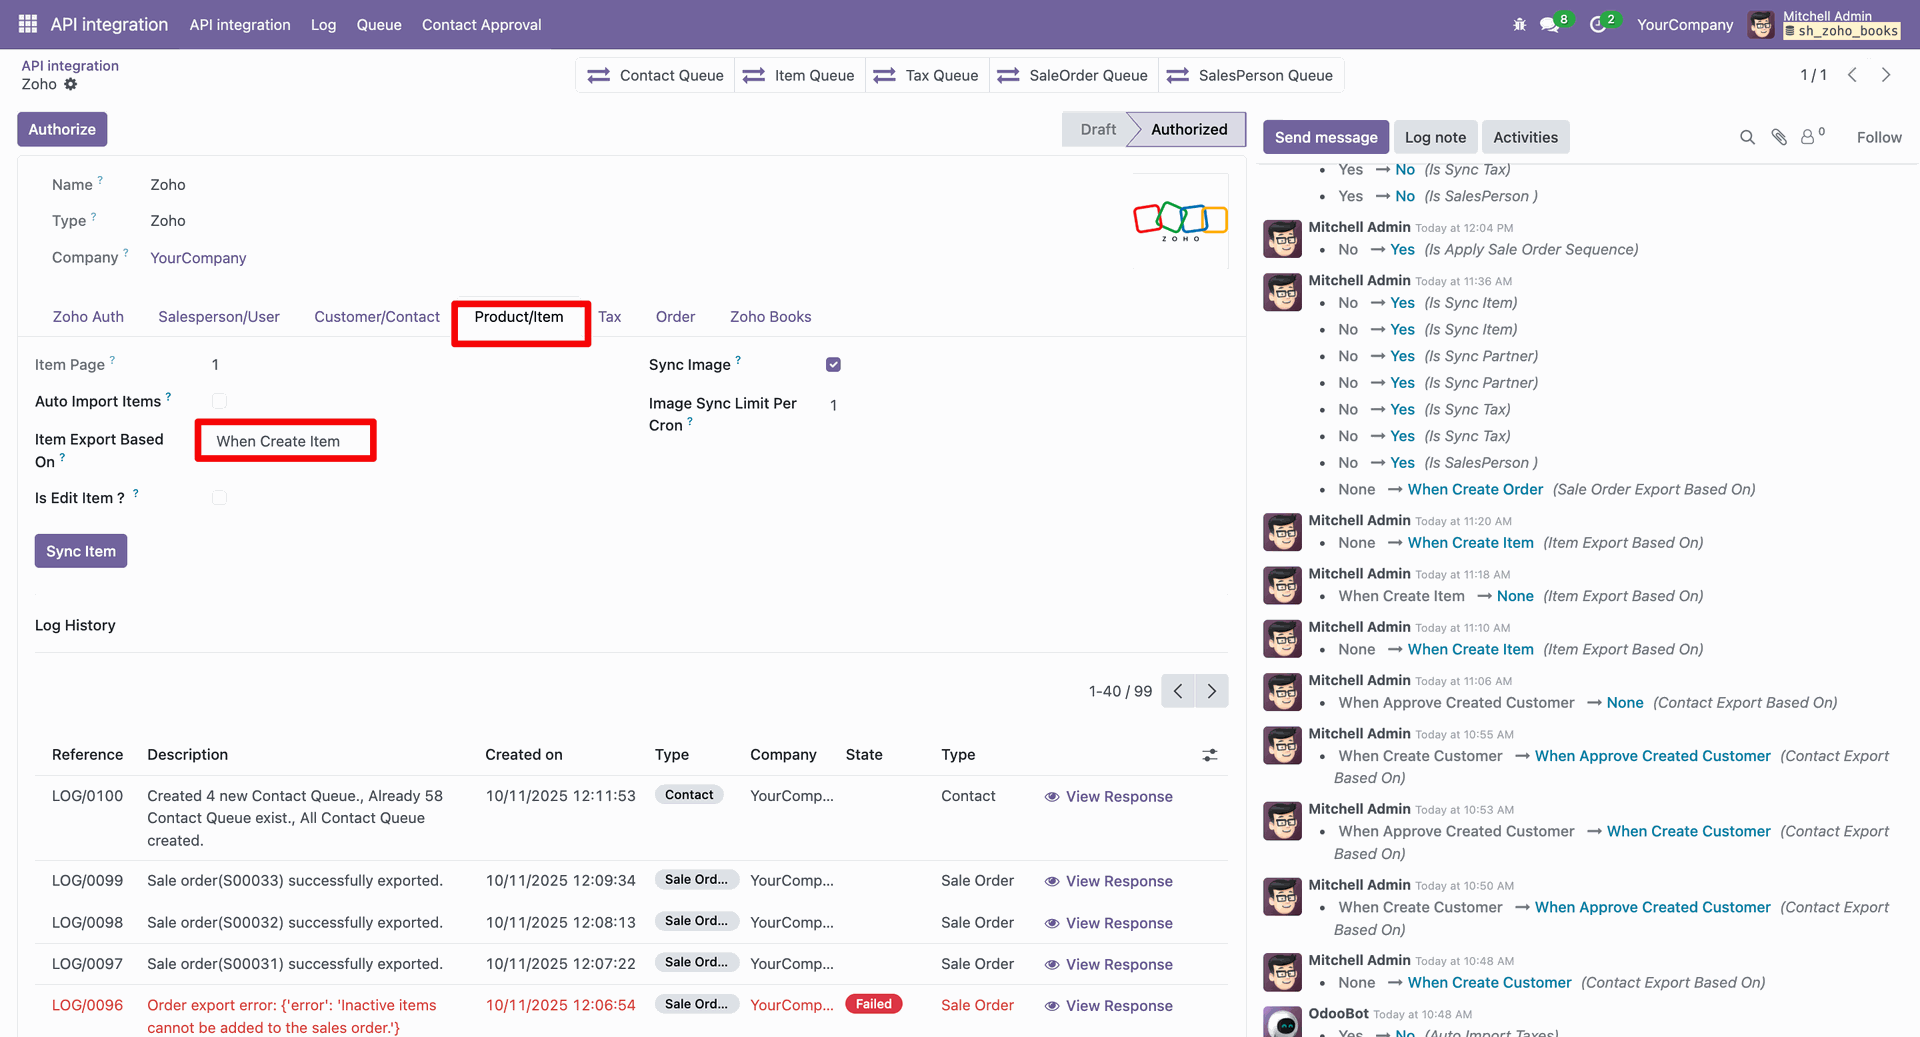Open the Activities button

point(1525,137)
